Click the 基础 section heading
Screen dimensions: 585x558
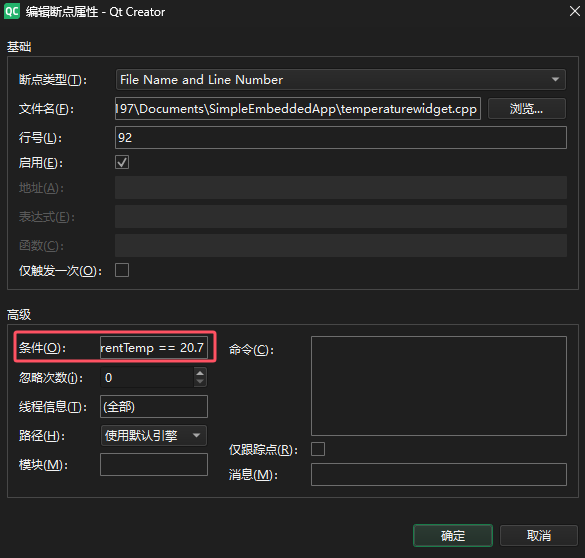(19, 47)
